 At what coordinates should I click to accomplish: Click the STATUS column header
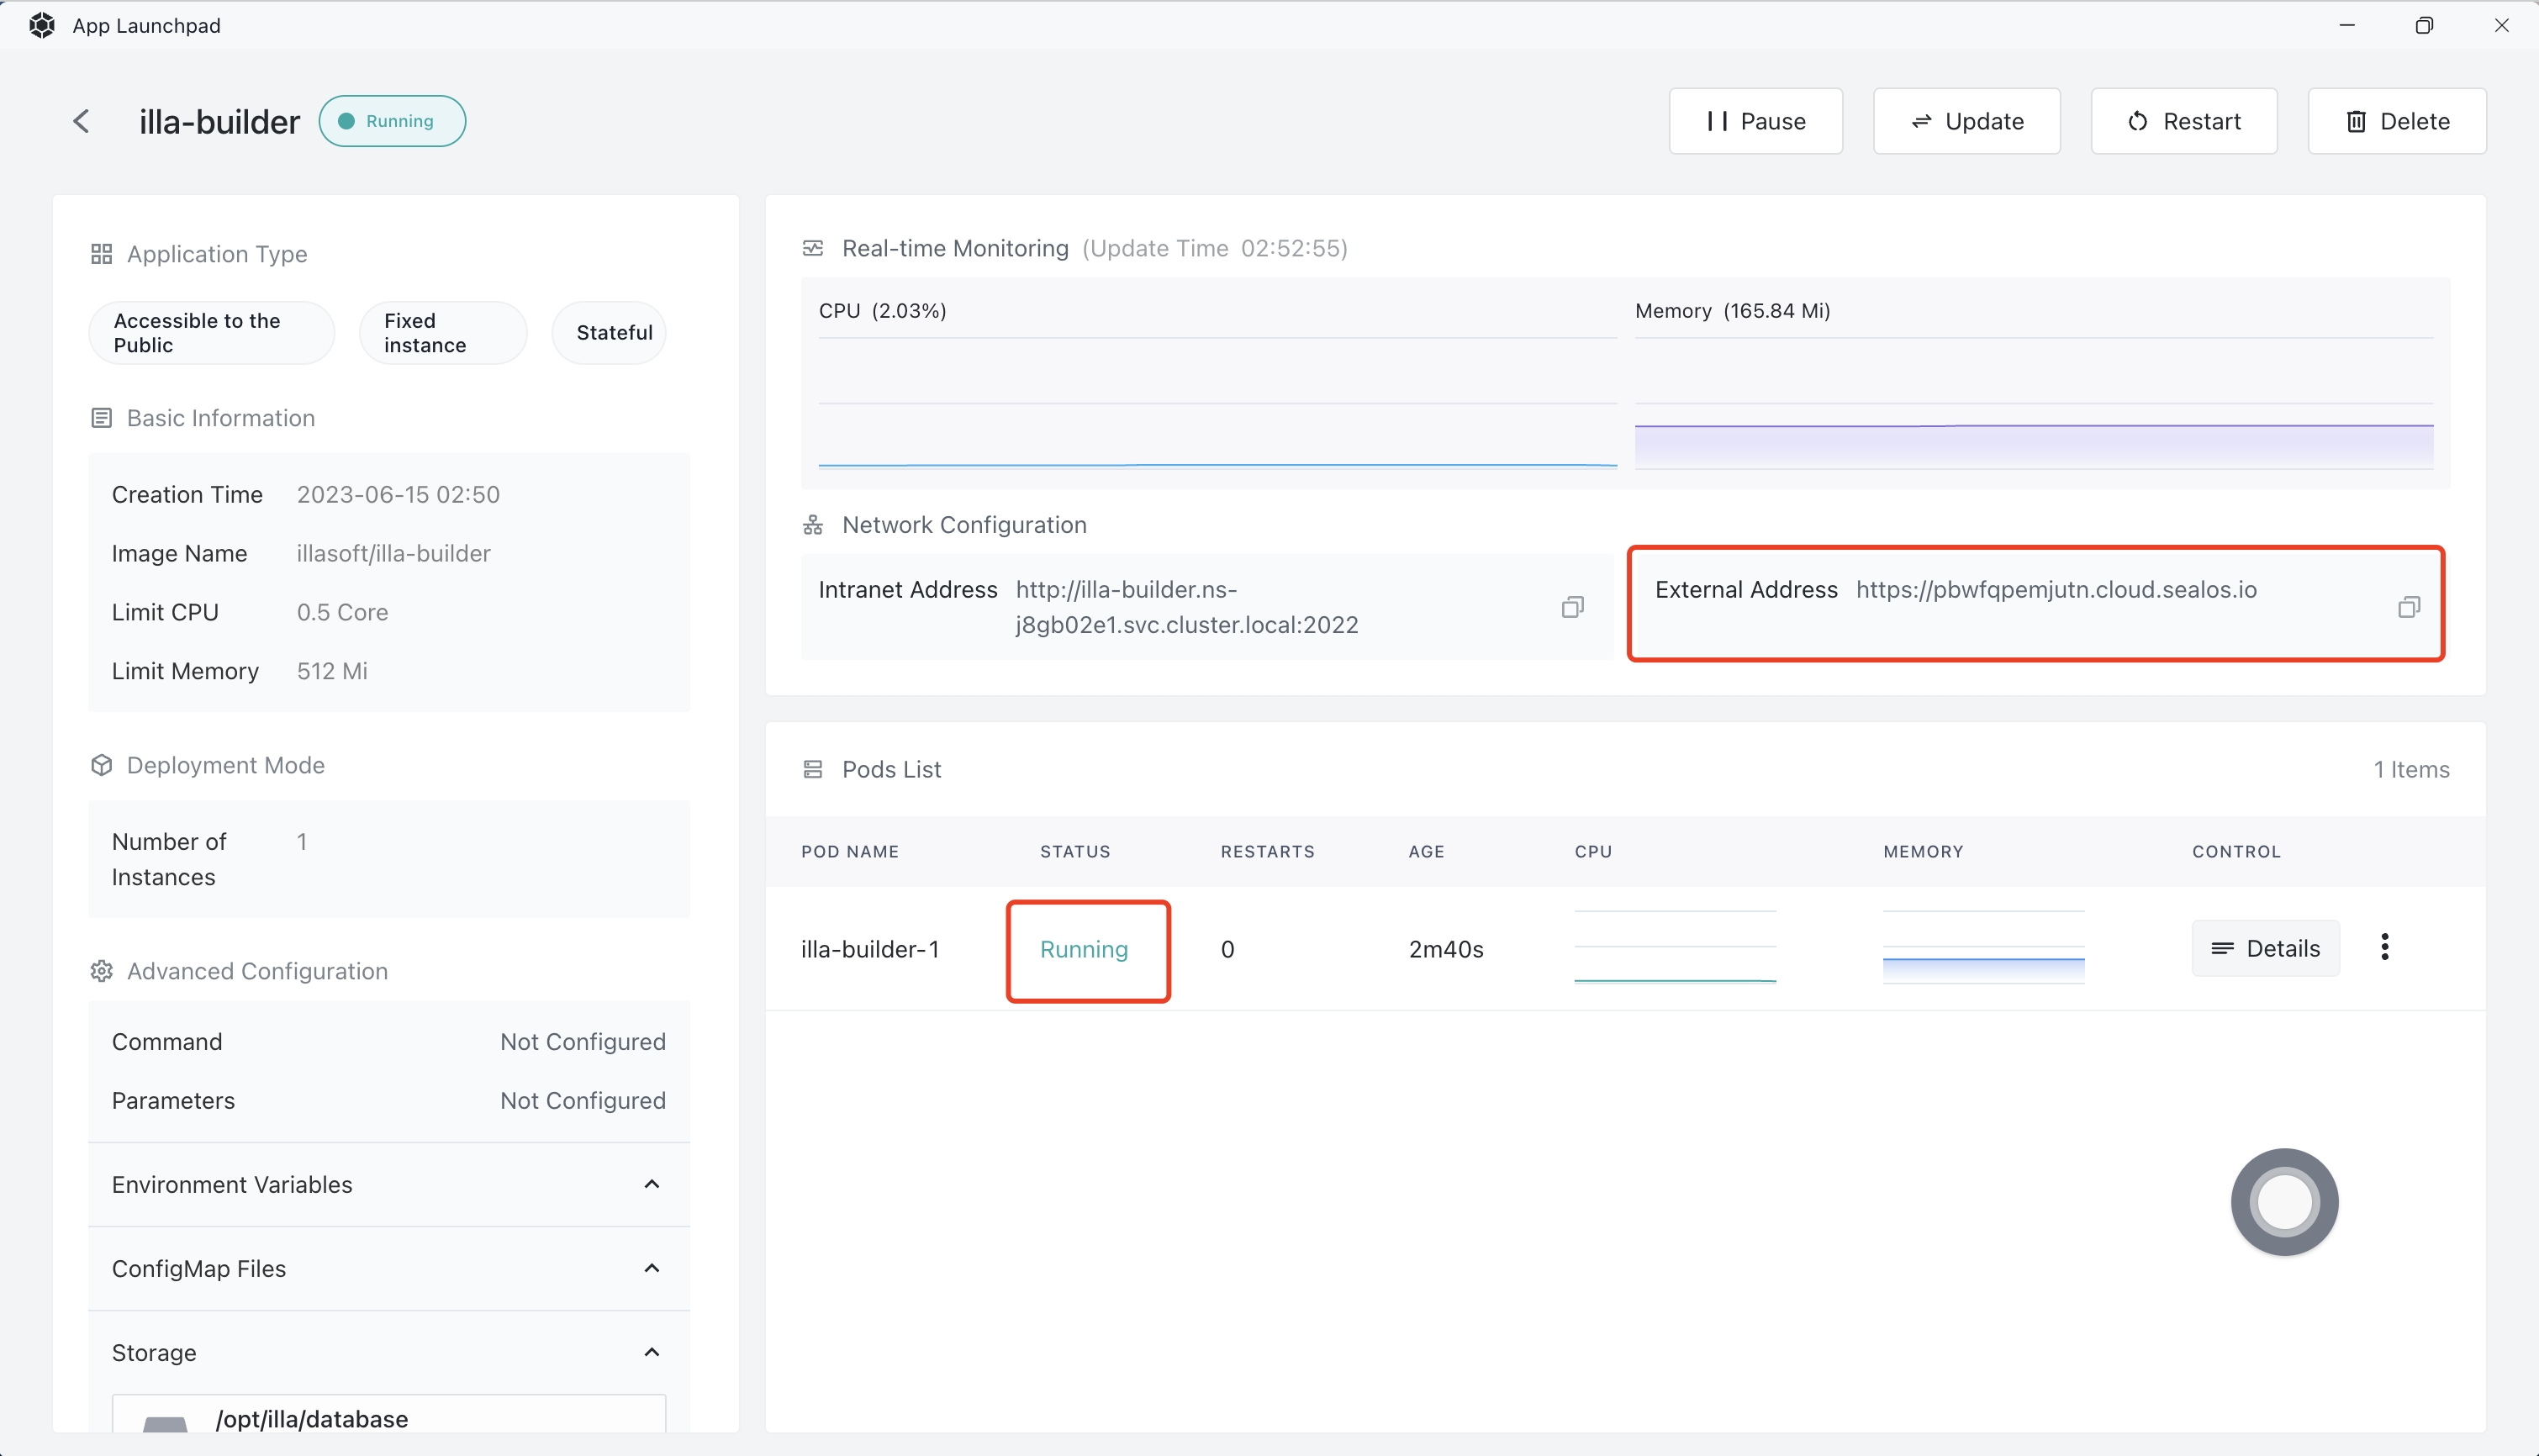(1075, 852)
